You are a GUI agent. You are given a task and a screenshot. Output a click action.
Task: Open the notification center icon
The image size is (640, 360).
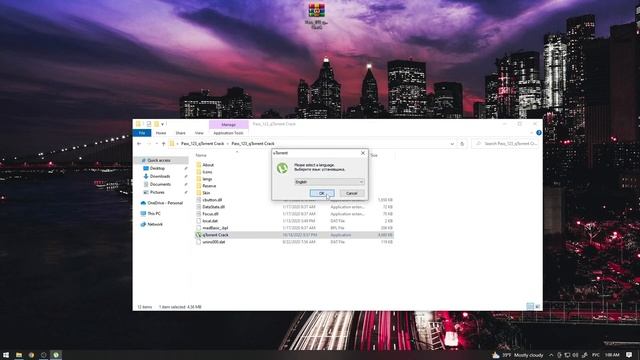coord(629,355)
